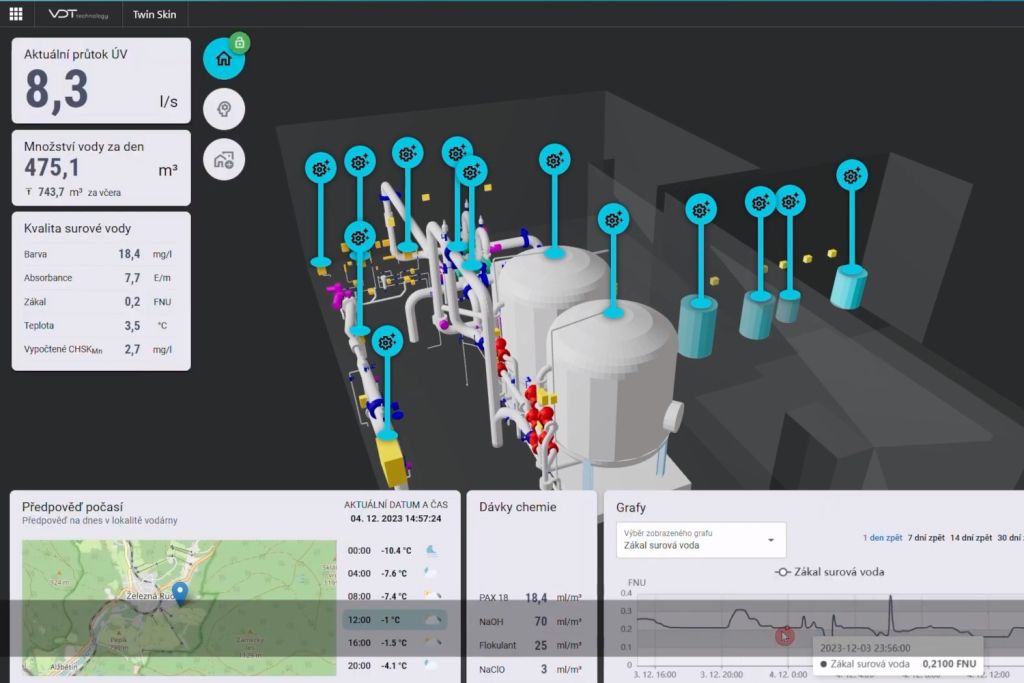Image resolution: width=1024 pixels, height=683 pixels.
Task: Switch graph range to 7 dní zpět
Action: (x=925, y=537)
